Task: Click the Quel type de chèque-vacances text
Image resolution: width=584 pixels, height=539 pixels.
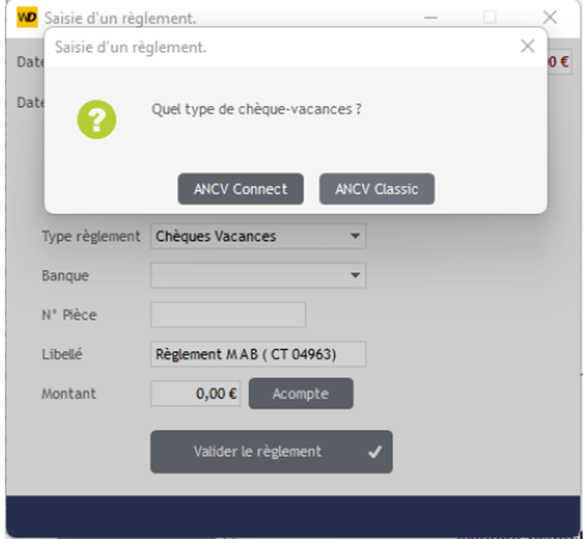Action: (x=256, y=110)
